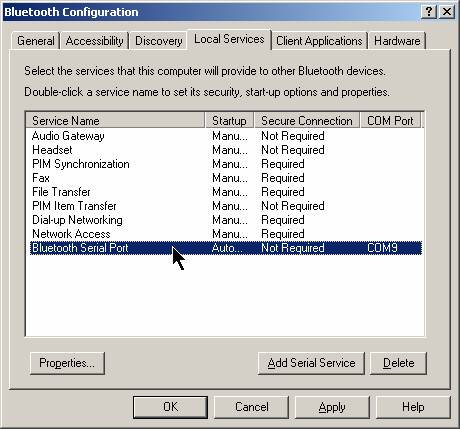Select the Local Services tab

(229, 39)
